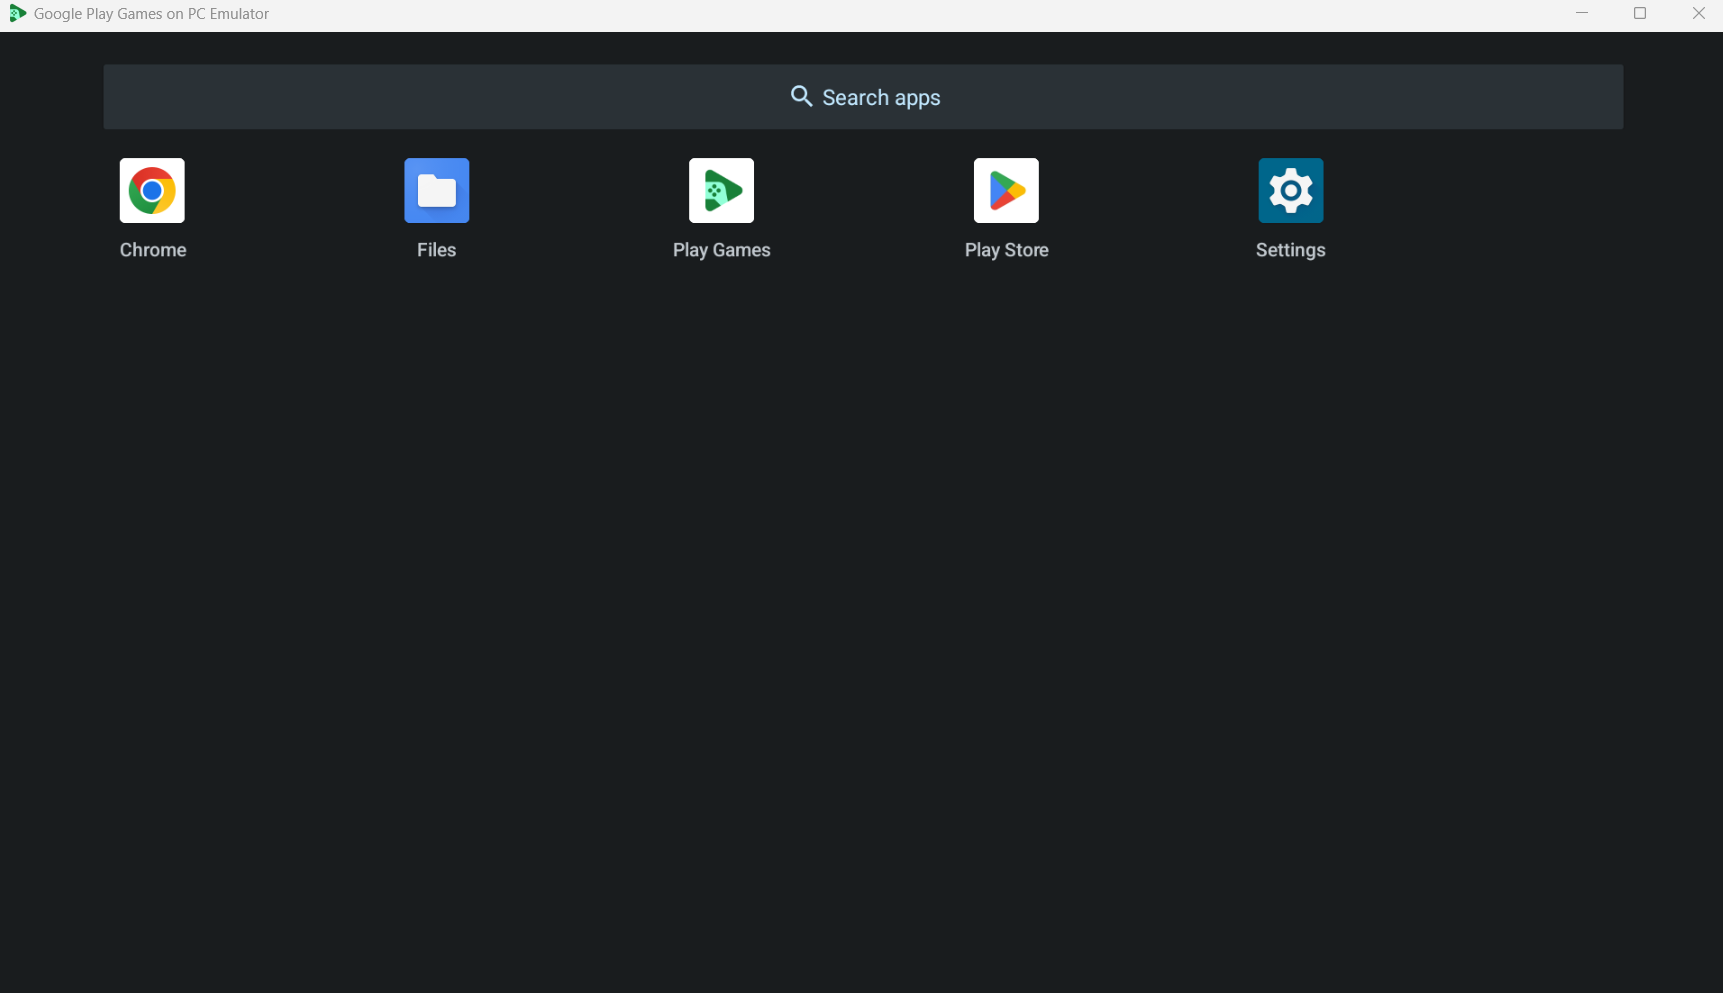The height and width of the screenshot is (993, 1723).
Task: Minimize the emulator window
Action: tap(1582, 13)
